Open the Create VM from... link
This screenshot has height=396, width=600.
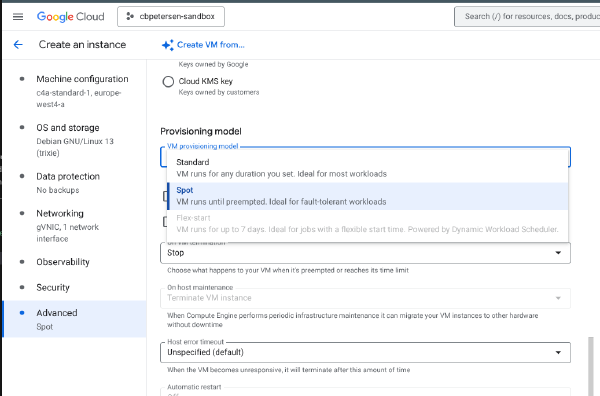pos(210,45)
